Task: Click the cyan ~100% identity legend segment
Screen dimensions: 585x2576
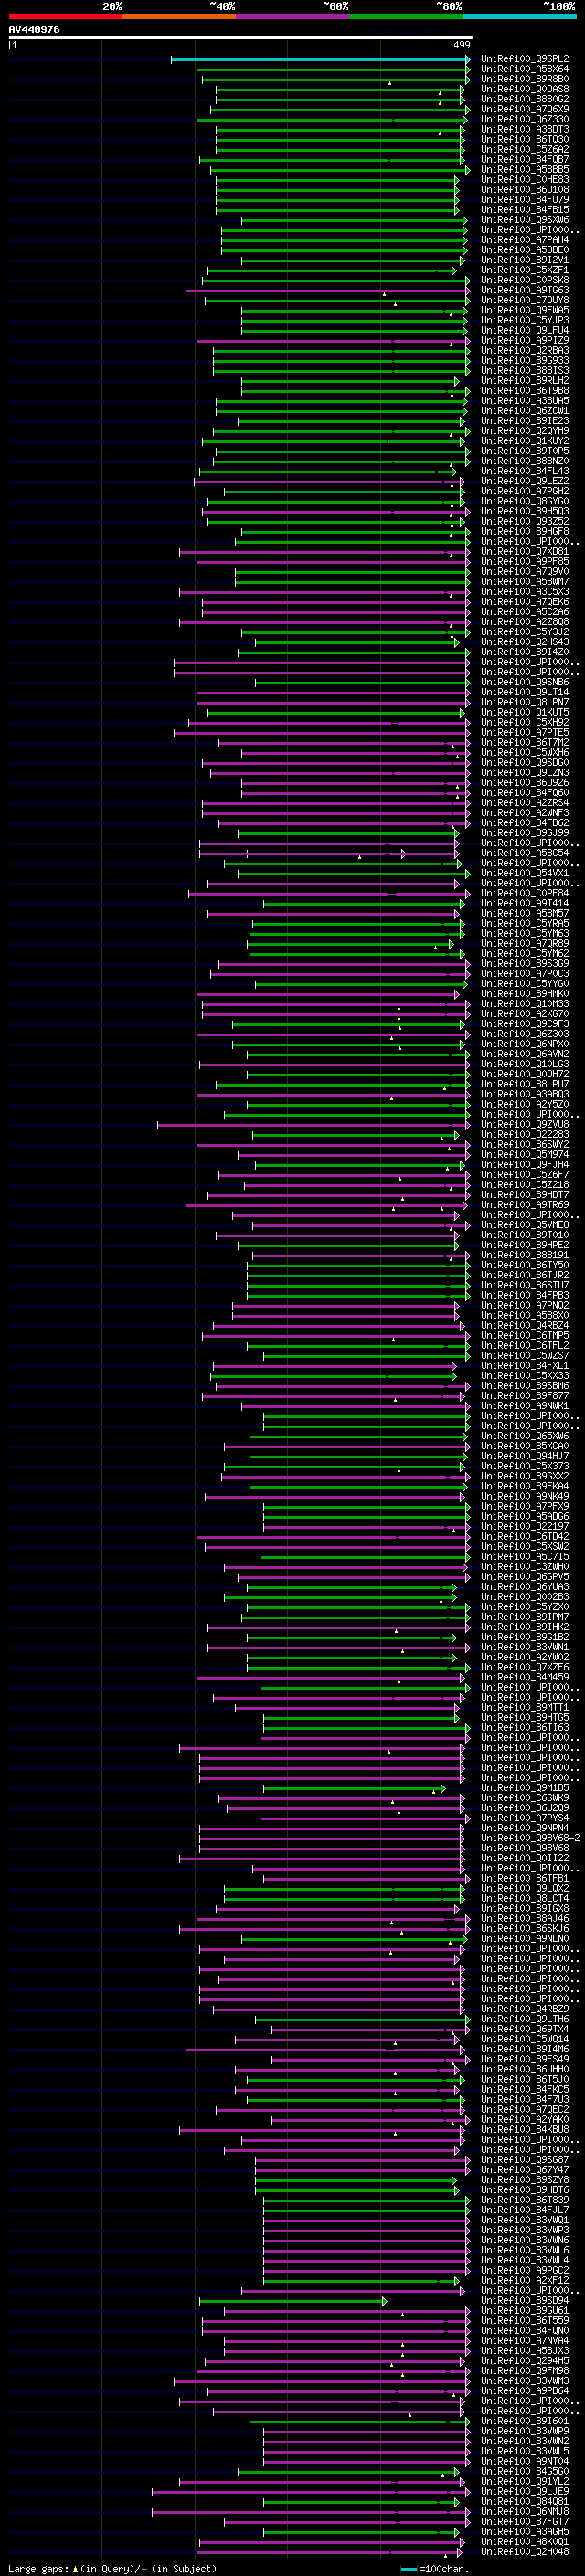Action: (519, 16)
